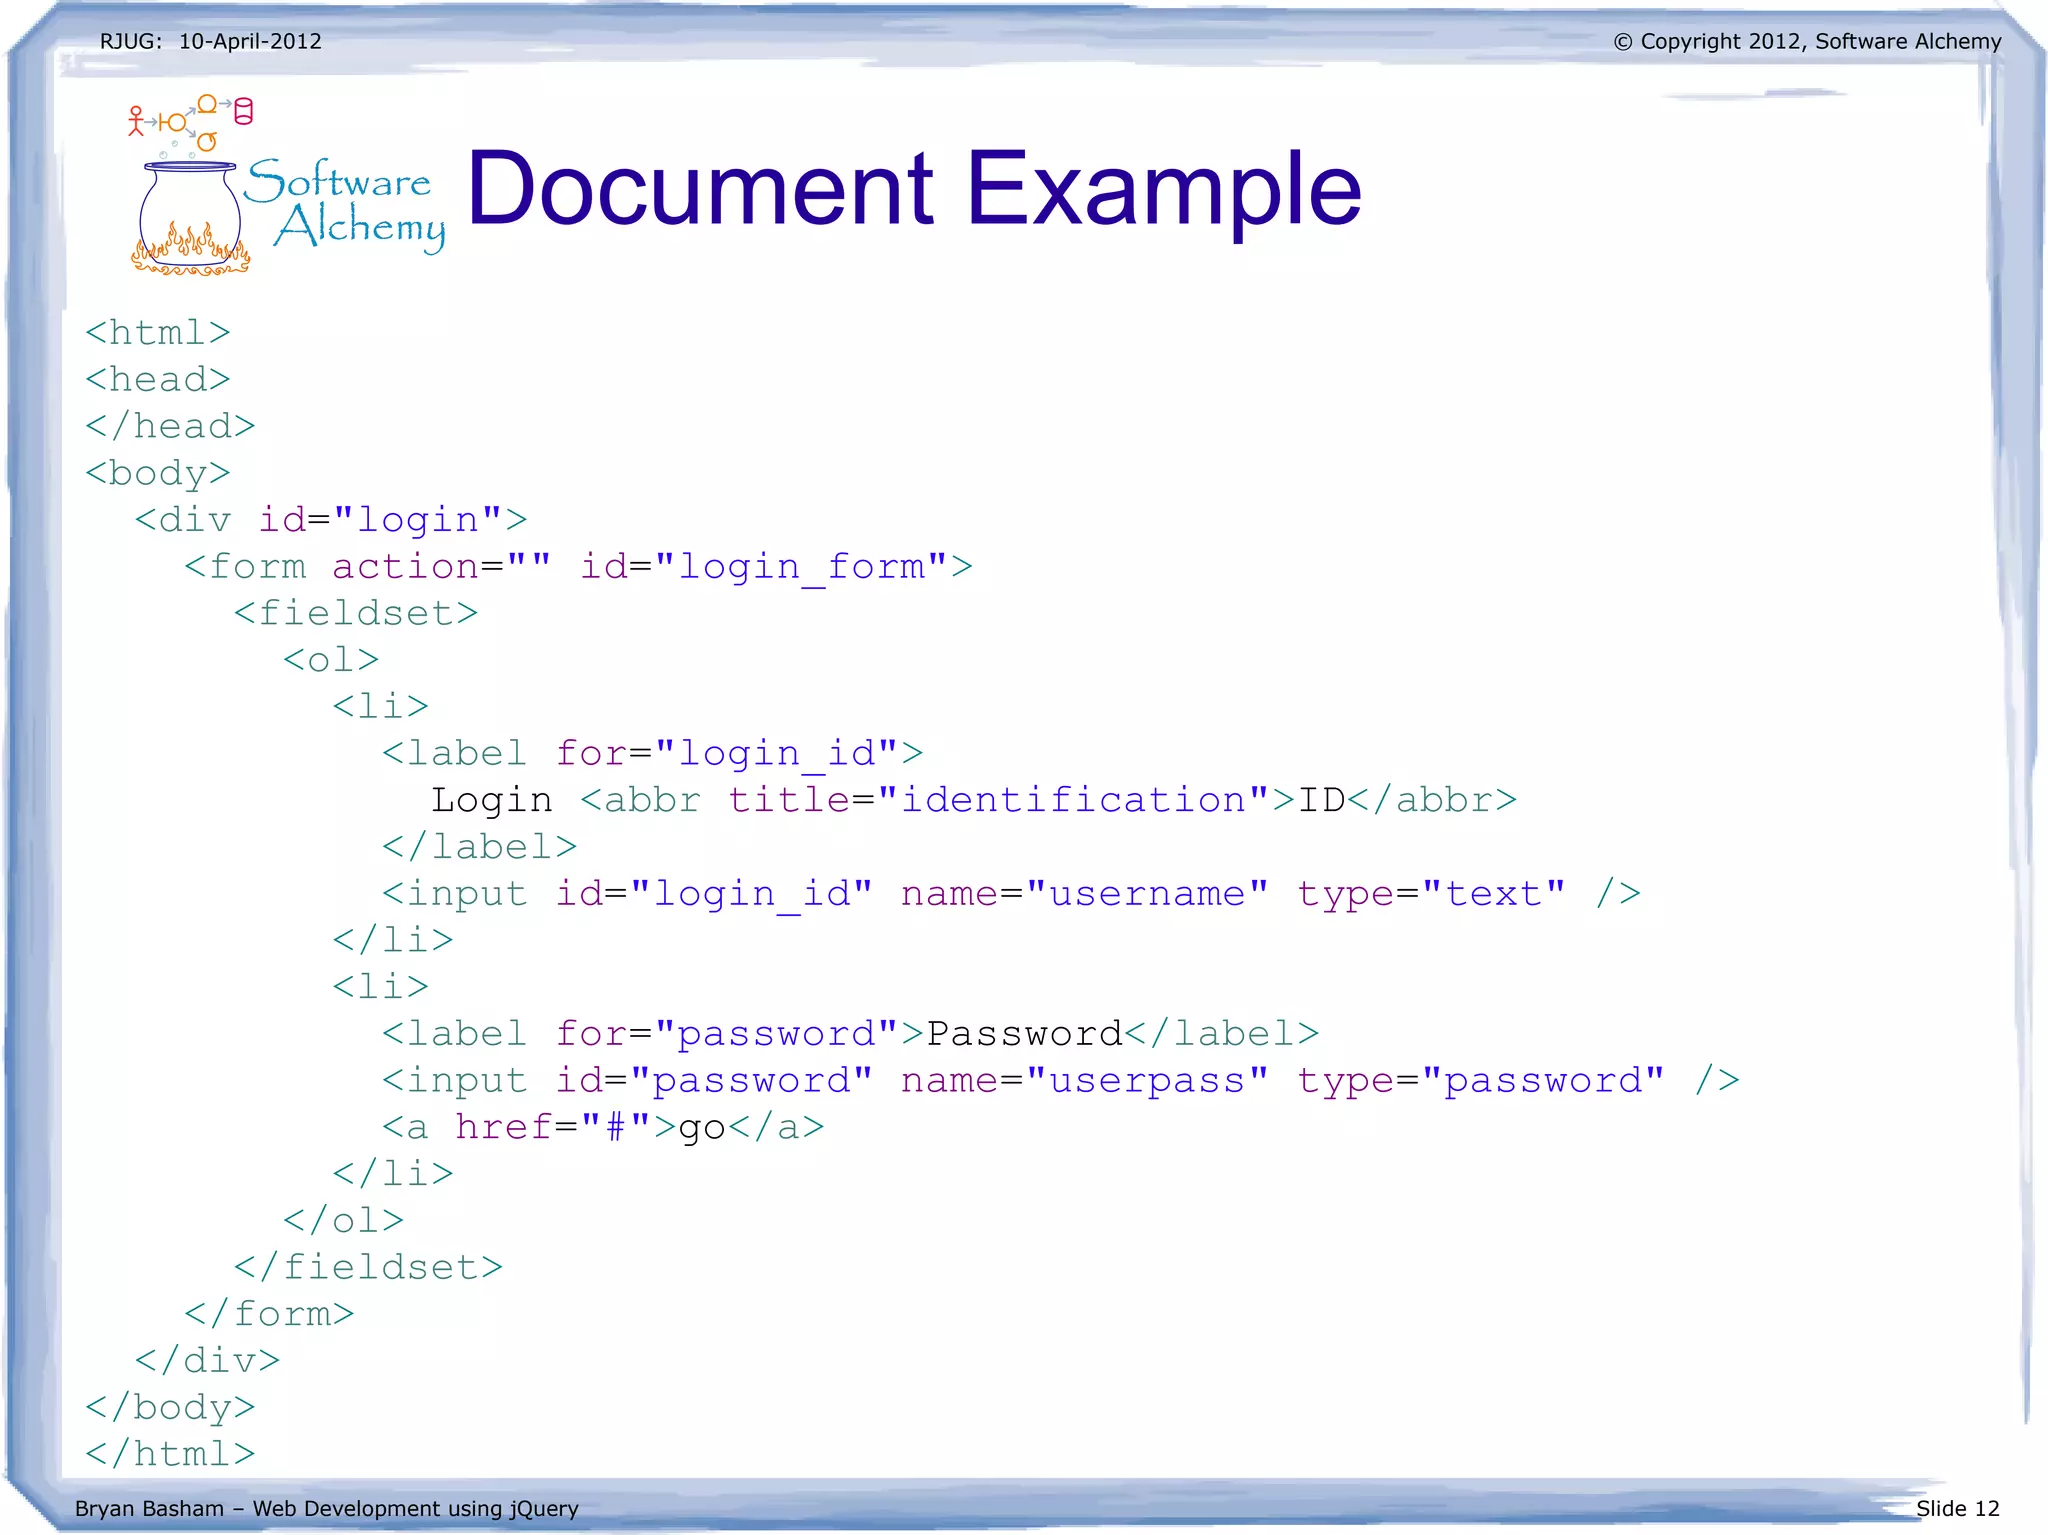Click the a href go link code

603,1127
